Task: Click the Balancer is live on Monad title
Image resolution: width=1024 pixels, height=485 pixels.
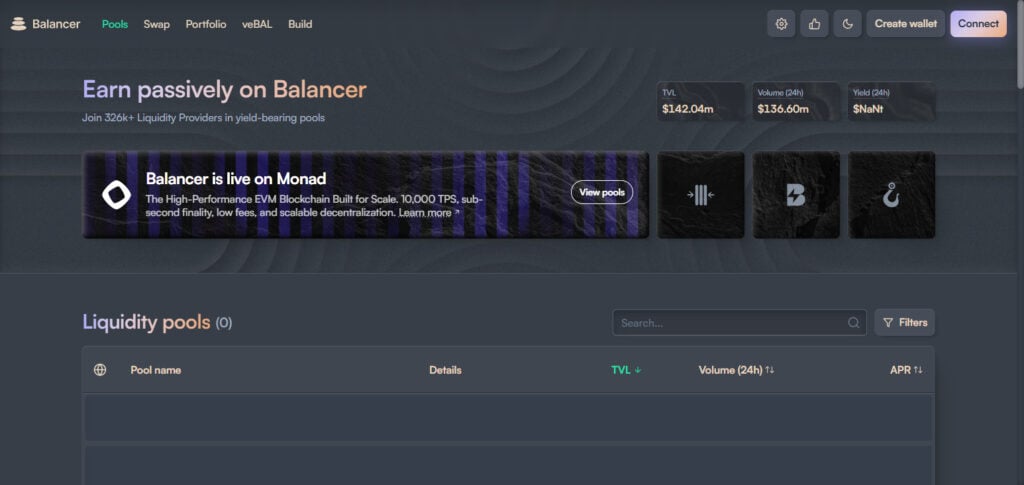Action: tap(236, 179)
